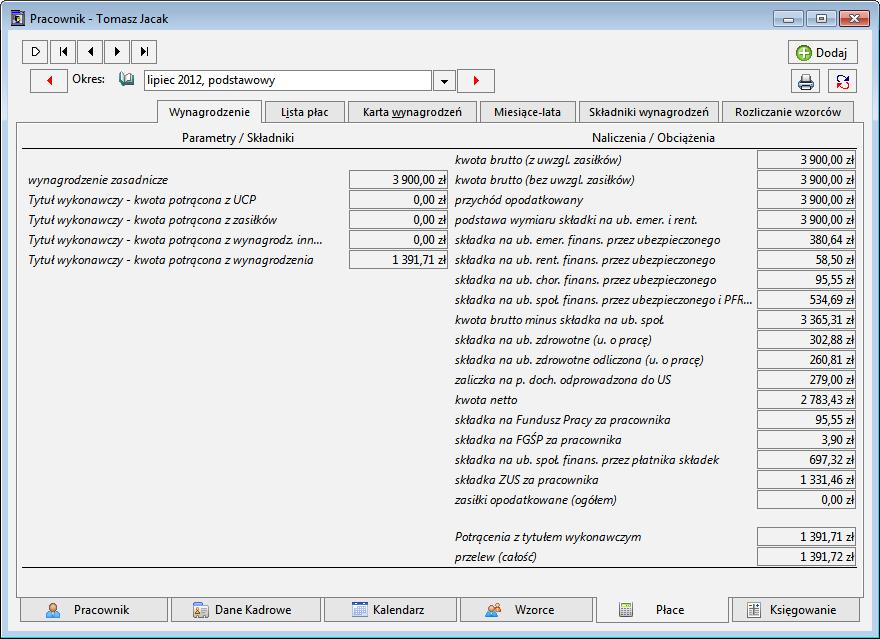Image resolution: width=880 pixels, height=639 pixels.
Task: Click the składka ZUS za pracownika value
Action: 806,480
